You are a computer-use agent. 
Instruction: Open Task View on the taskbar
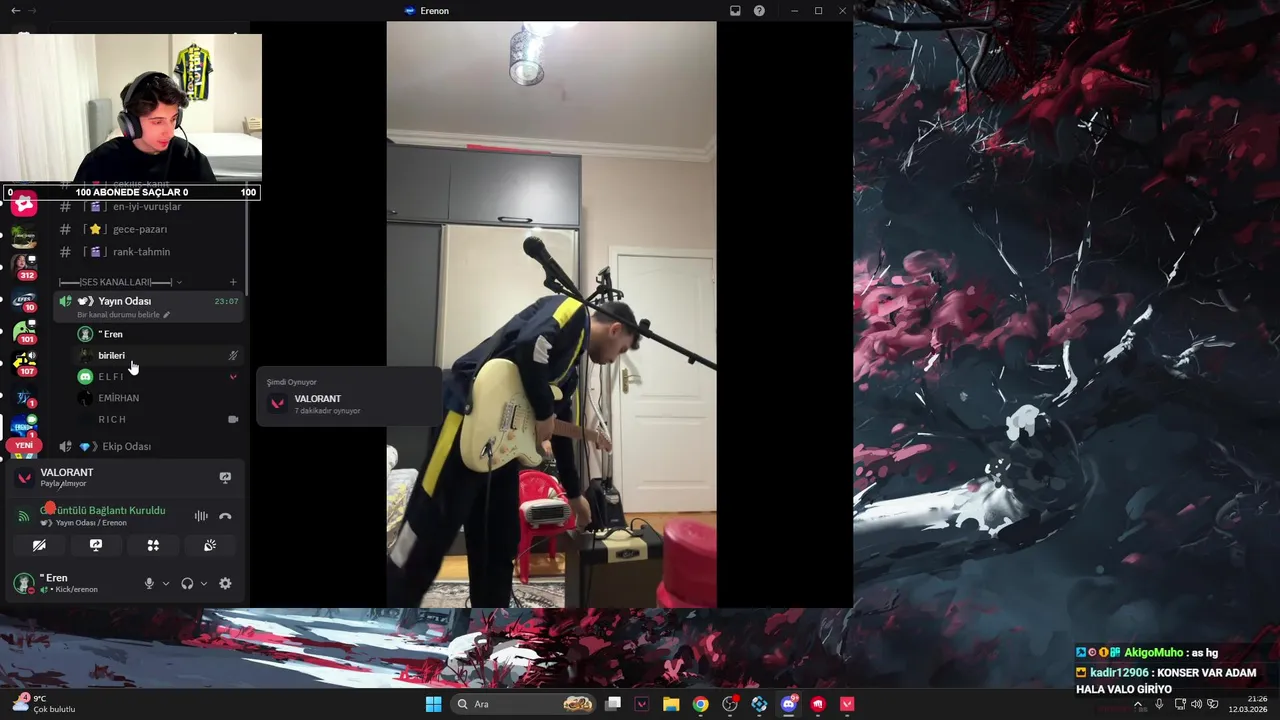click(x=613, y=704)
